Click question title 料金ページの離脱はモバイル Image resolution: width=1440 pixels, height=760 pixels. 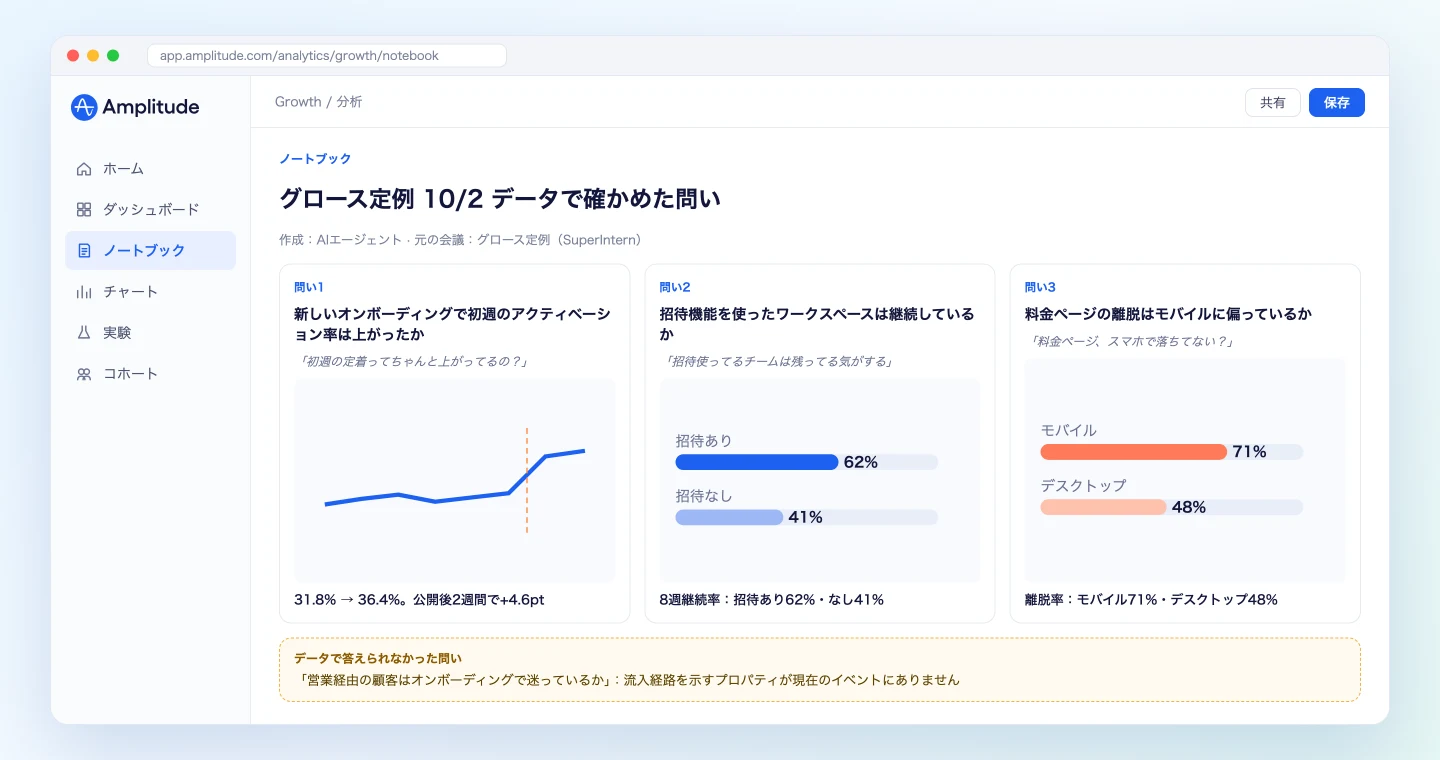pyautogui.click(x=1168, y=314)
